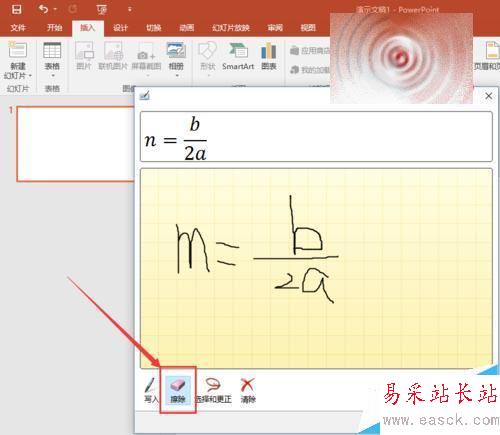Click the 相册 (Photo Album) icon
The image size is (500, 435).
tap(176, 51)
